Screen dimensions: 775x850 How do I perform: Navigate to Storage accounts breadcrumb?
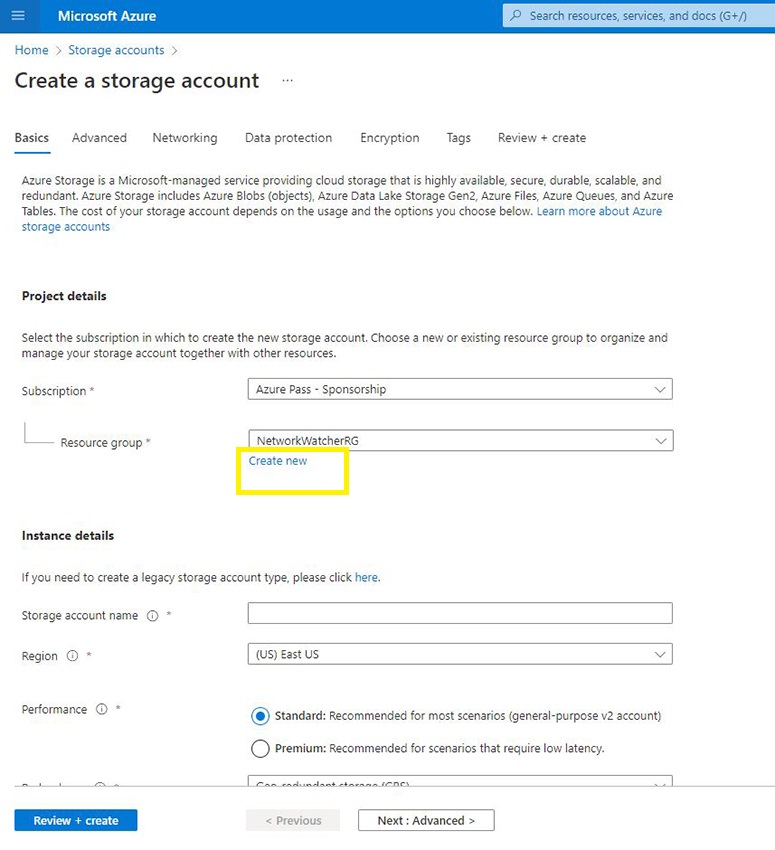point(116,50)
